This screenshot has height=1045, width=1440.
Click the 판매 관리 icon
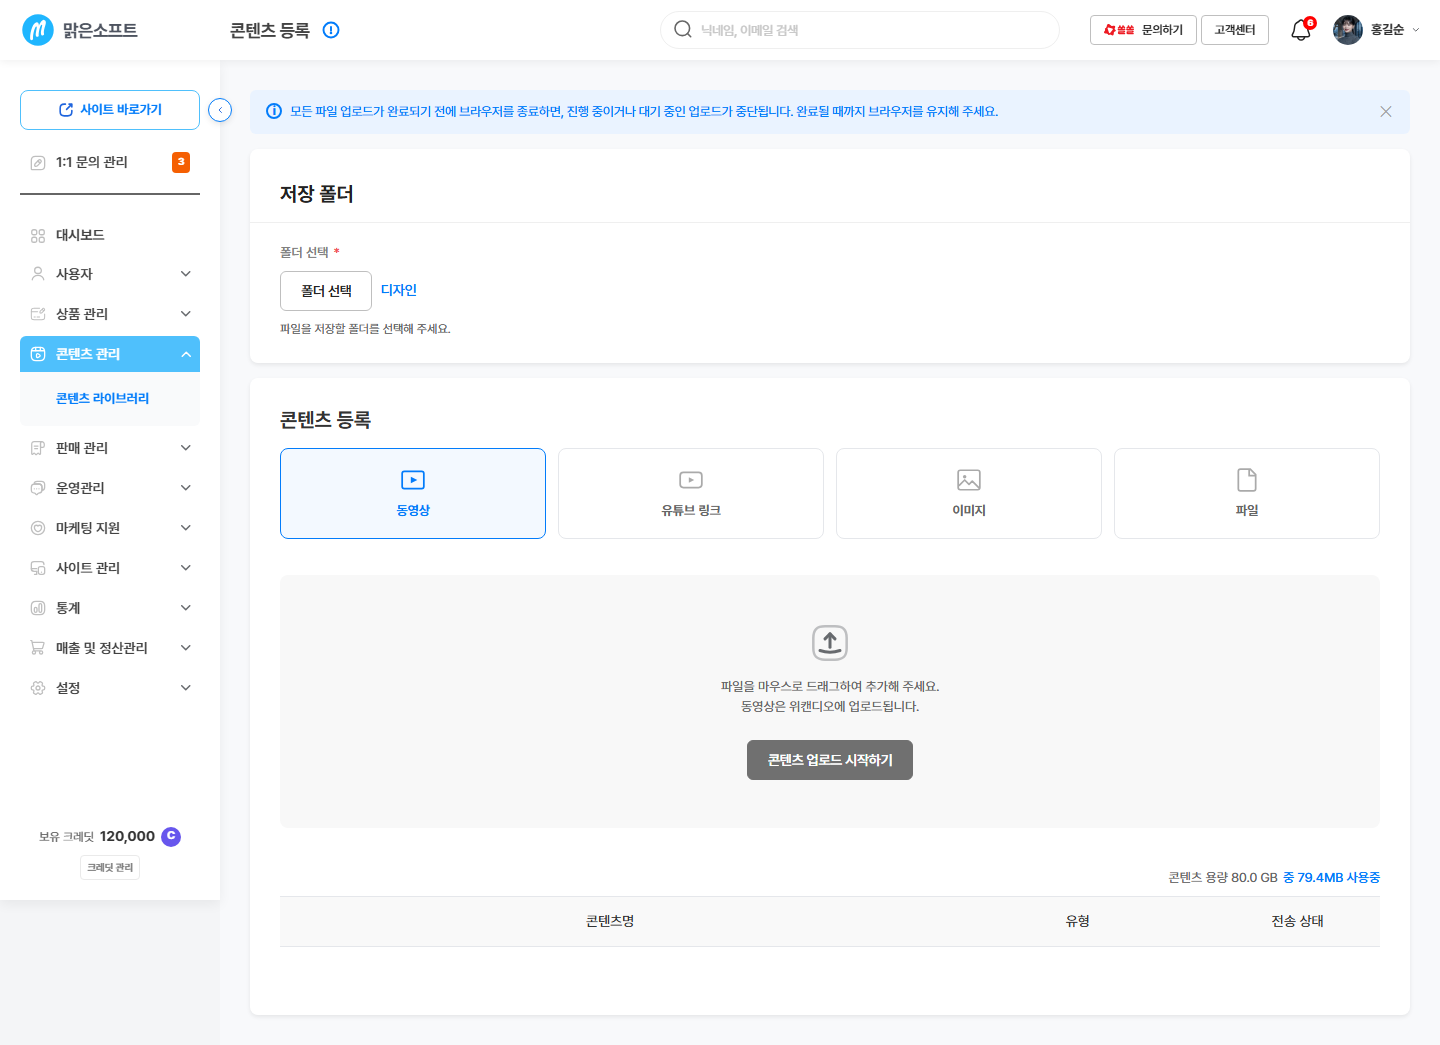[38, 448]
